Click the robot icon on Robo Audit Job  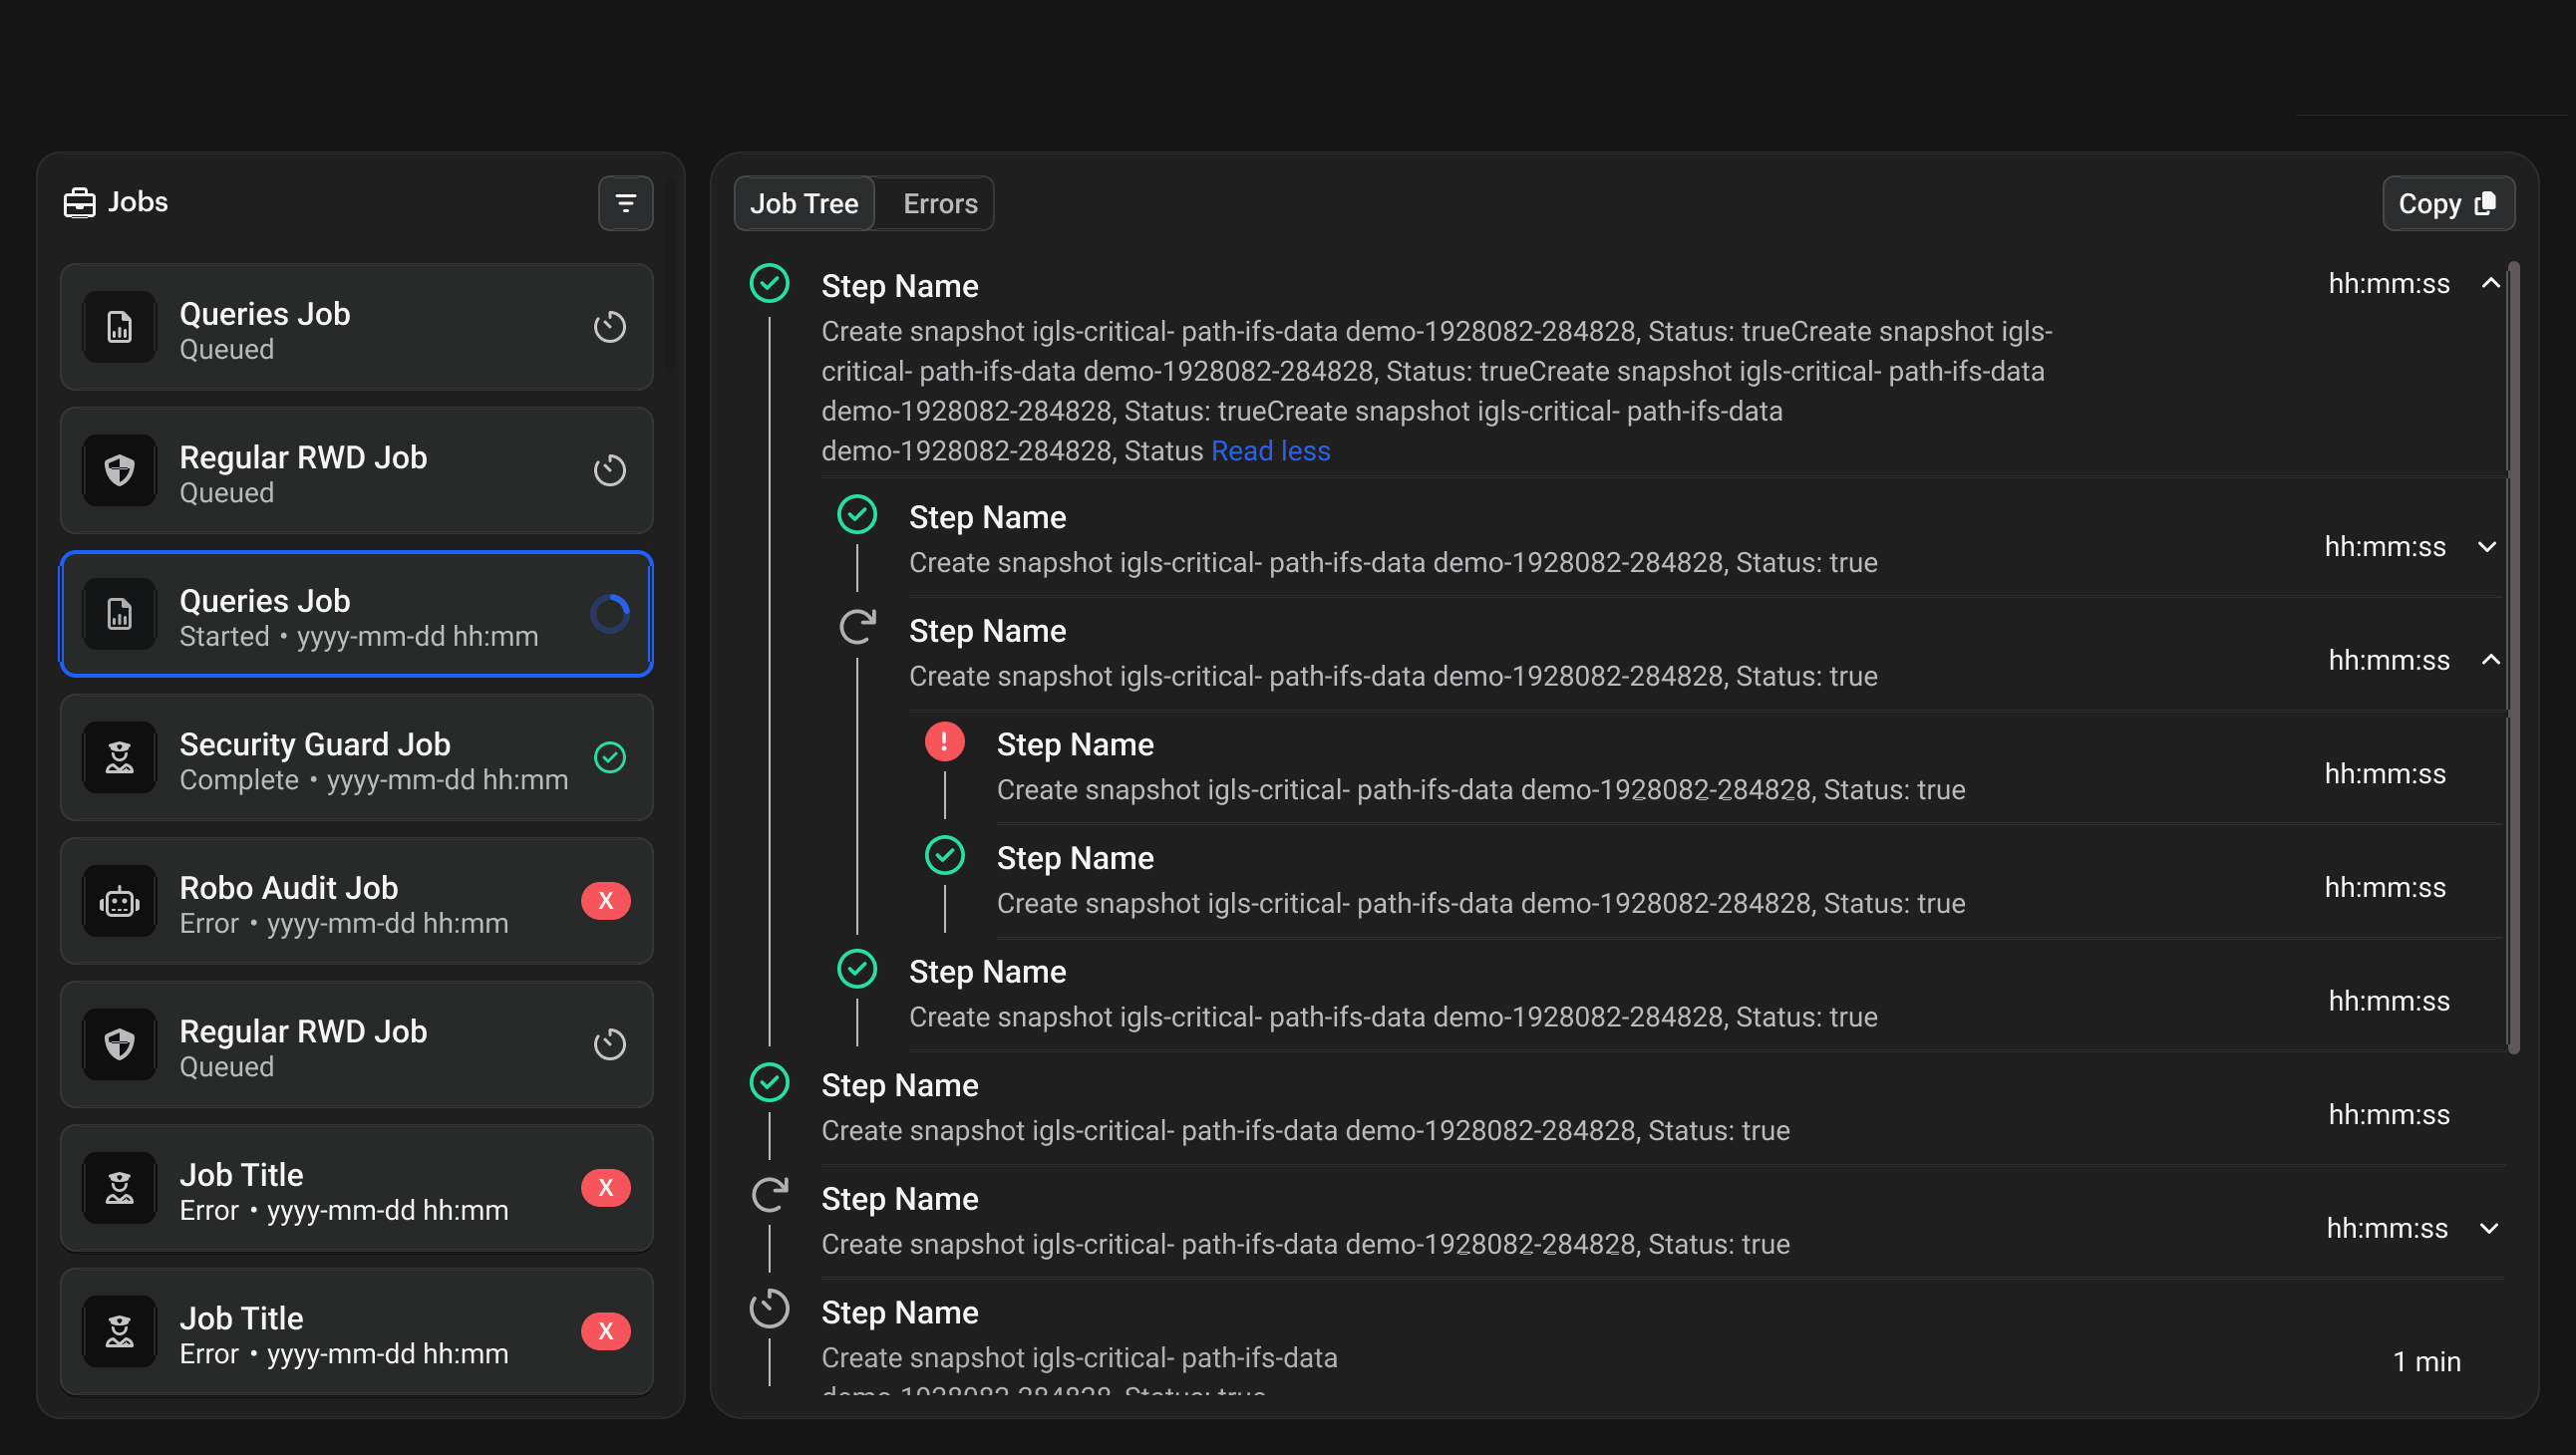coord(119,902)
